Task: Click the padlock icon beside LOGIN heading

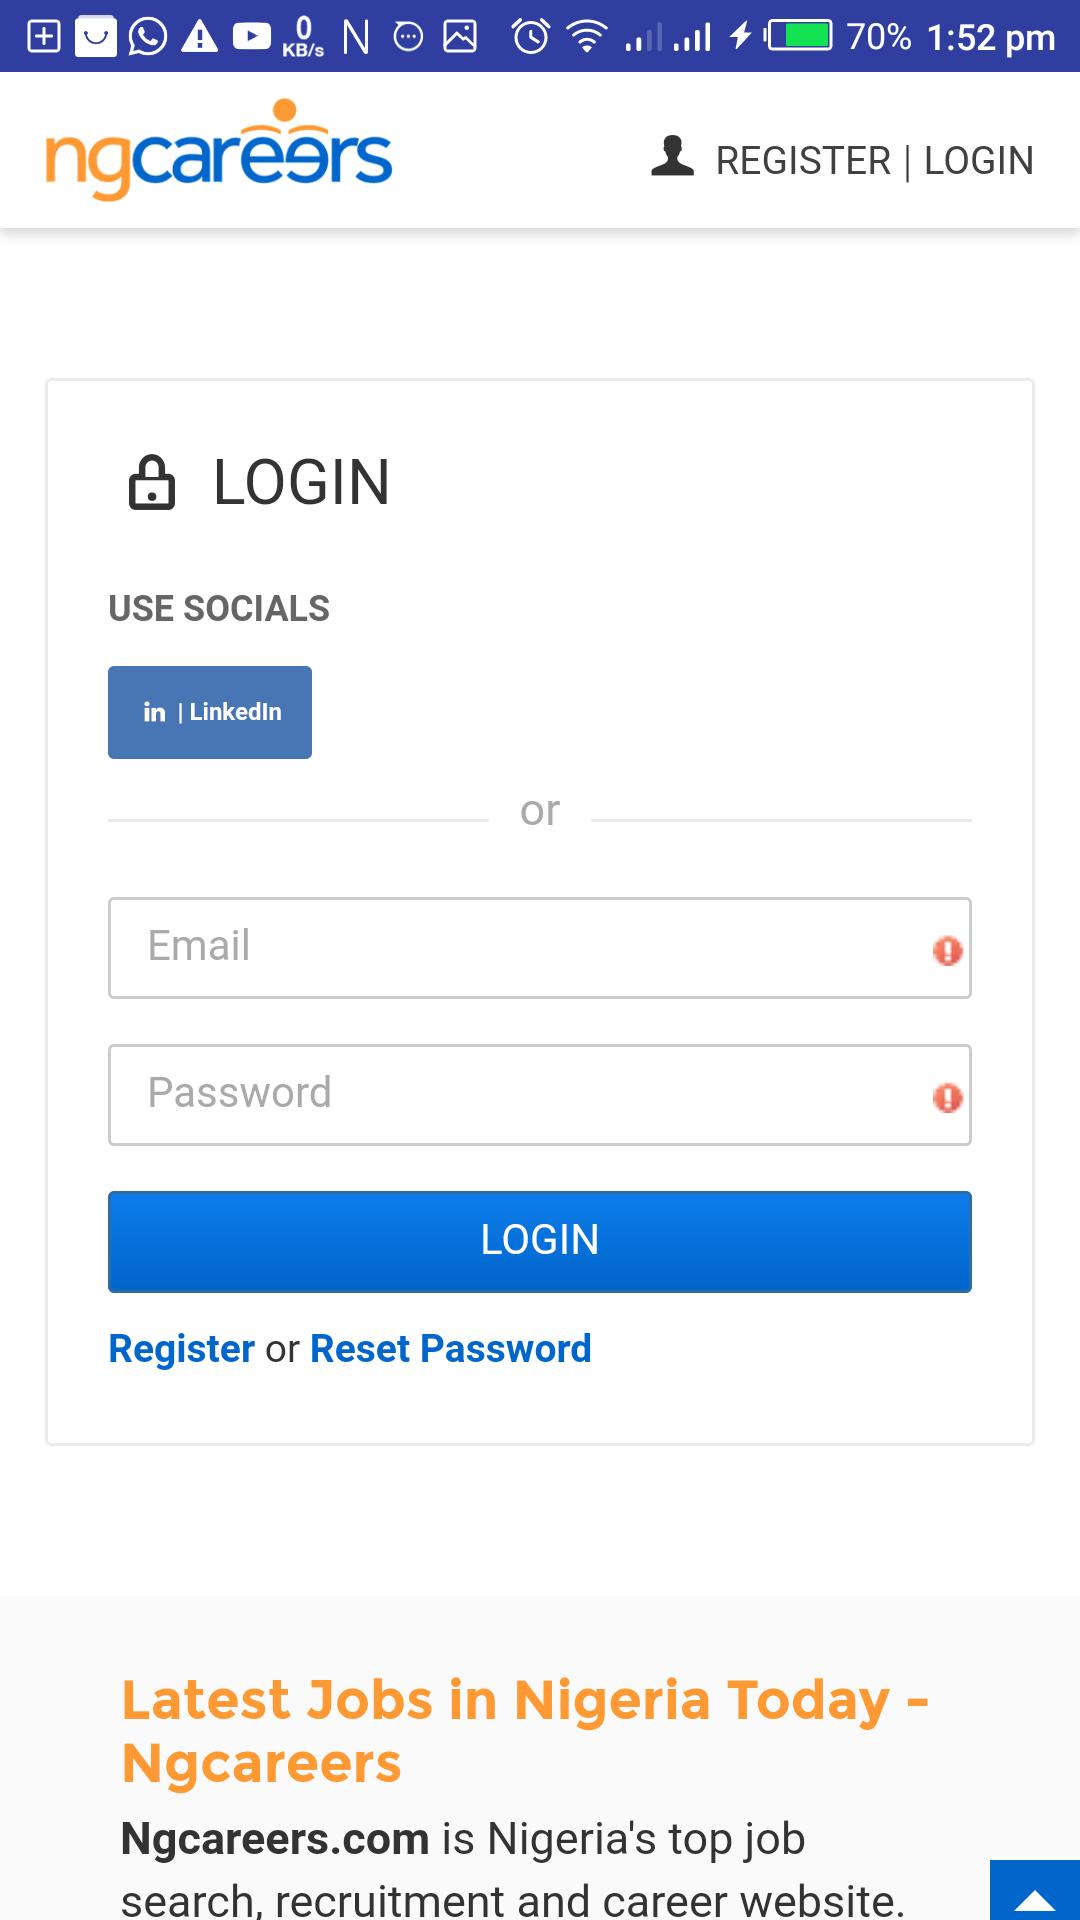Action: 152,483
